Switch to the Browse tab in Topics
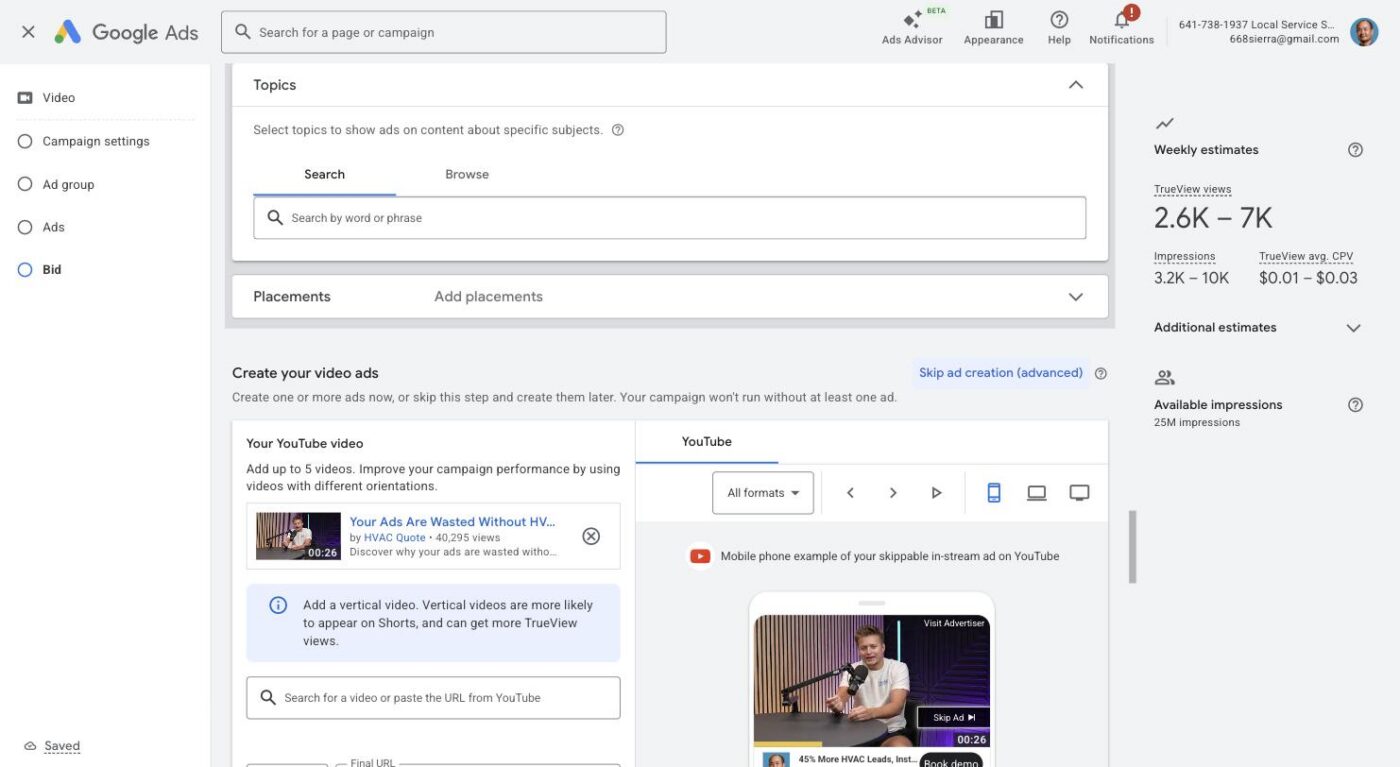1400x767 pixels. [x=466, y=174]
